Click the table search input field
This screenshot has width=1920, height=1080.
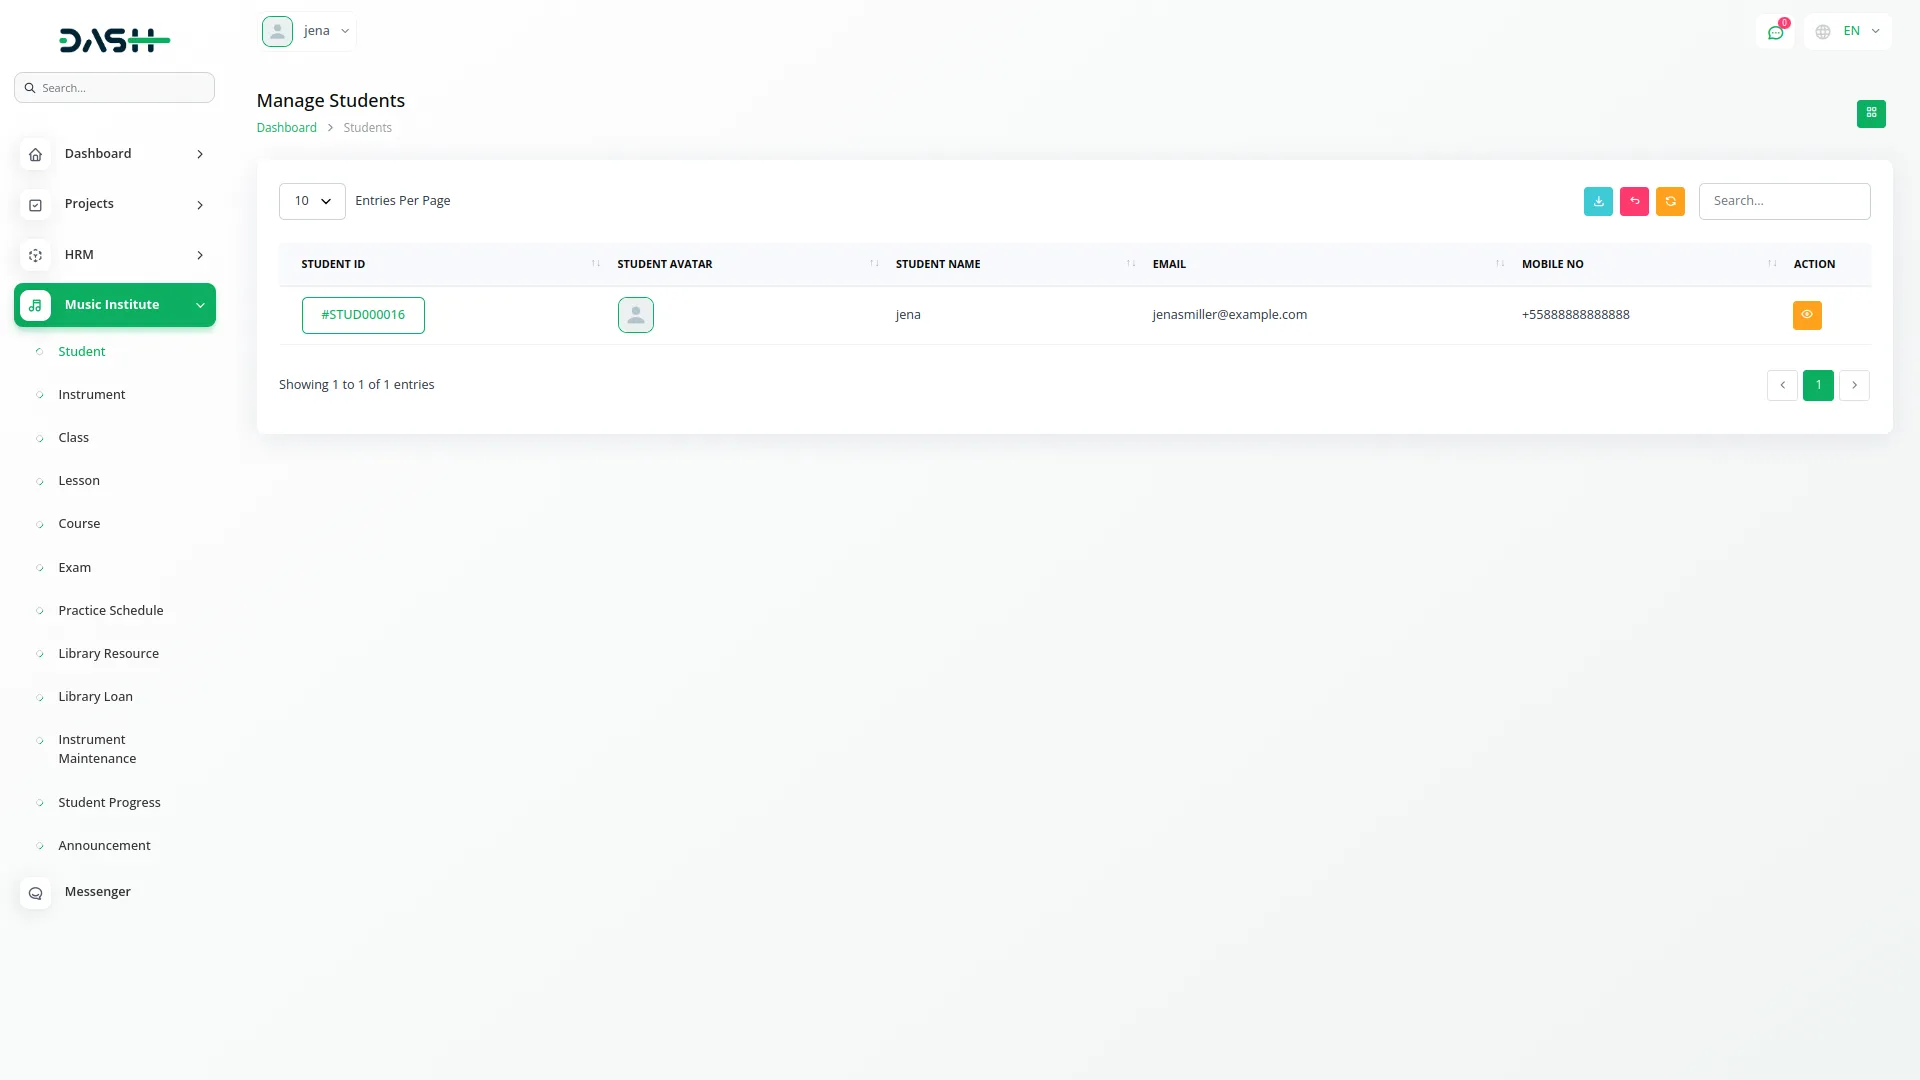(1783, 201)
